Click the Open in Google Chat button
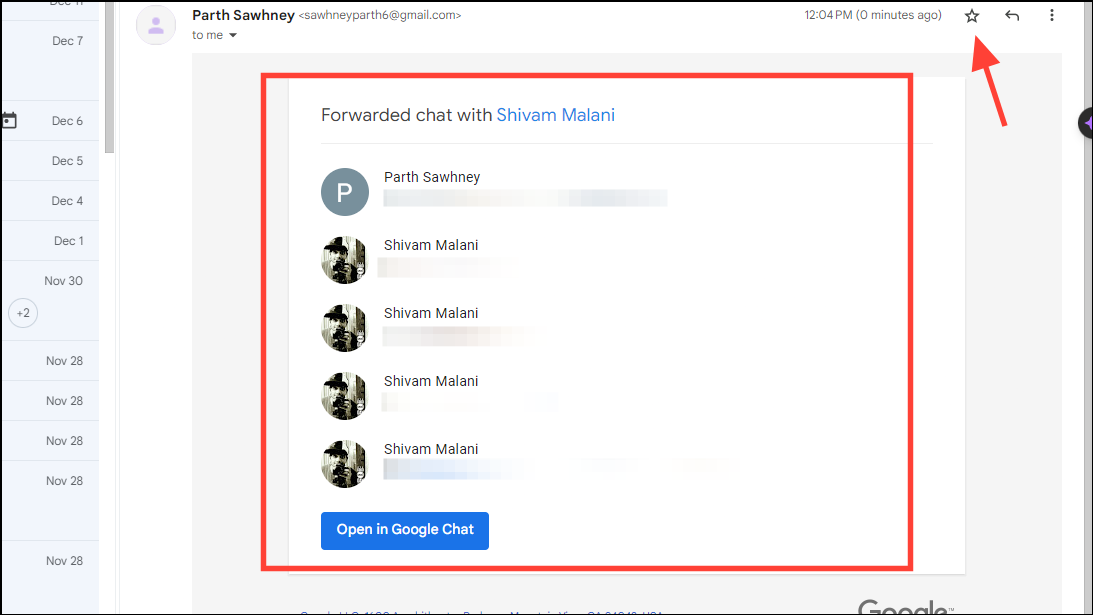Screen dimensions: 1093x615 click(404, 531)
